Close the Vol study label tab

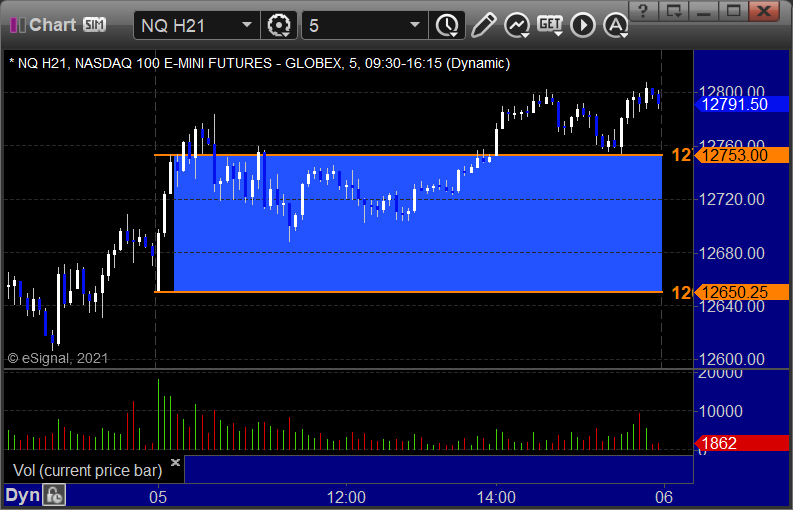pyautogui.click(x=175, y=462)
